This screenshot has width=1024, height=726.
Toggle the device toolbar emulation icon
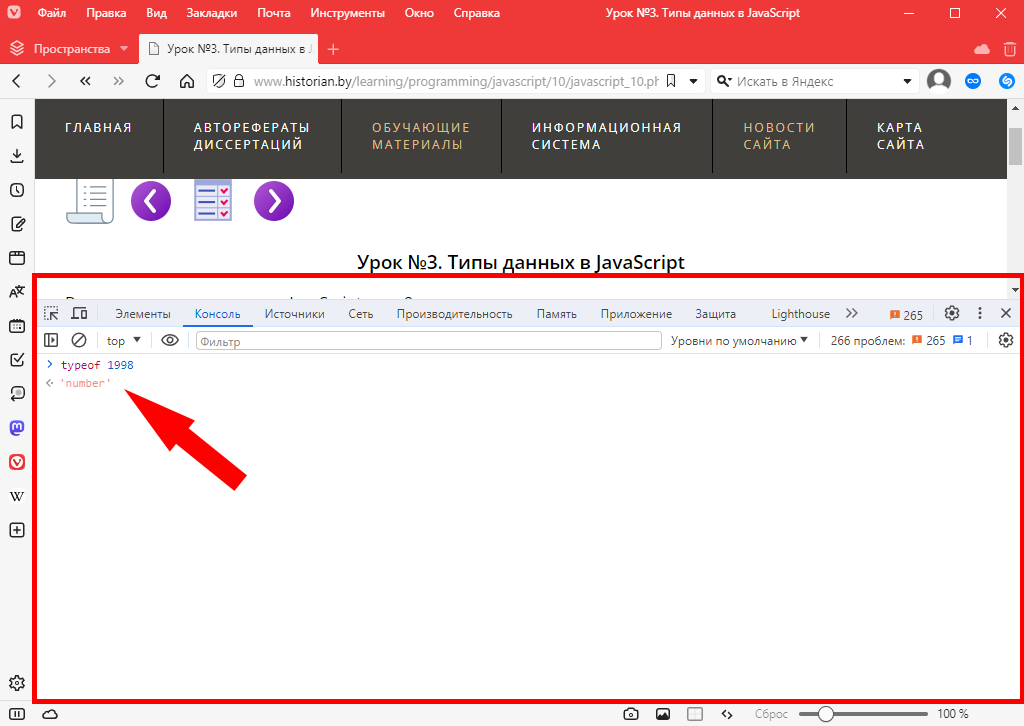79,314
